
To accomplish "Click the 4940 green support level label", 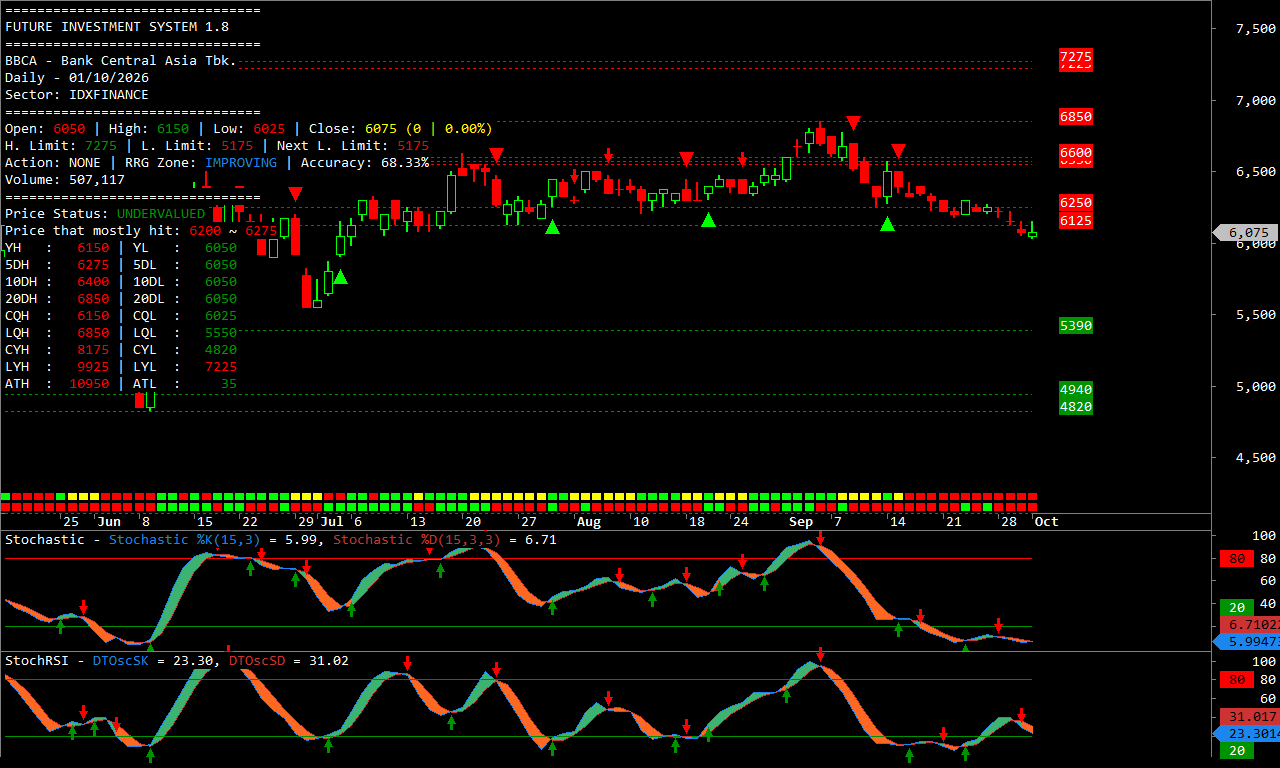I will (1076, 389).
